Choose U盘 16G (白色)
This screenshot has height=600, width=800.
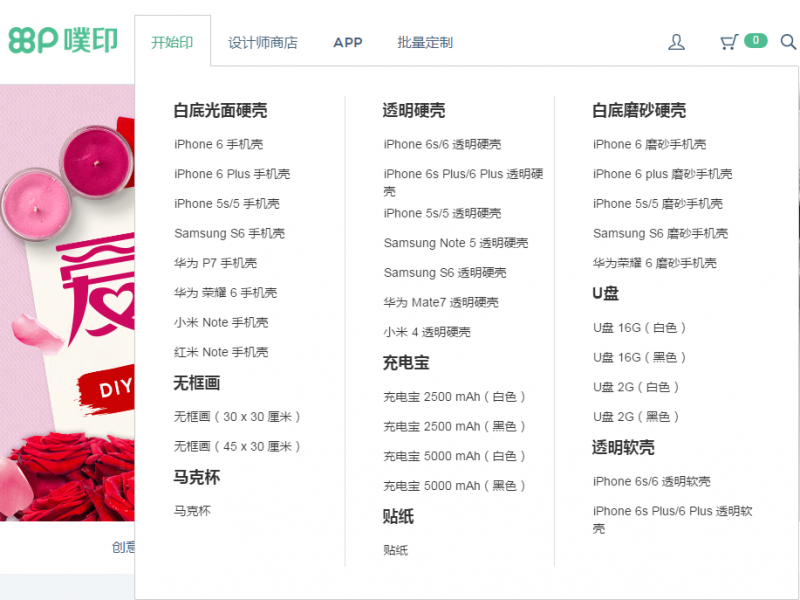[x=639, y=328]
